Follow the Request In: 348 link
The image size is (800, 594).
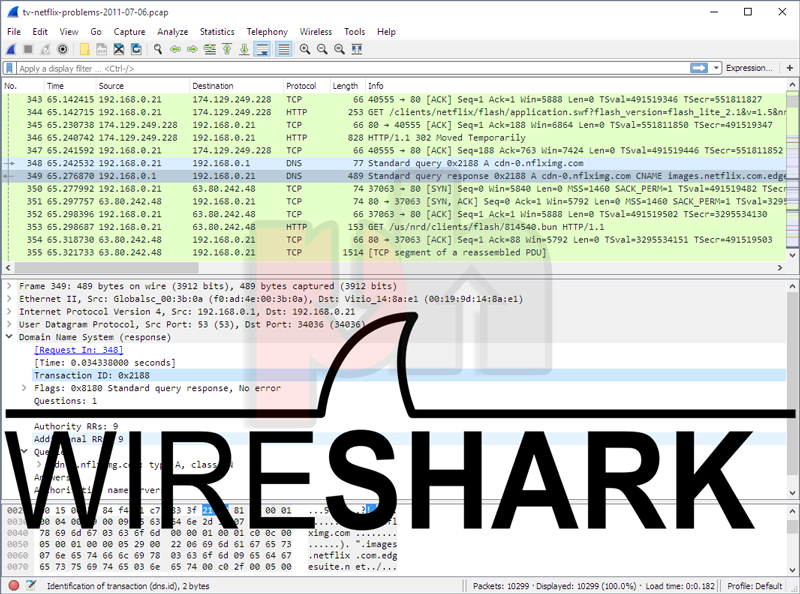tap(79, 350)
